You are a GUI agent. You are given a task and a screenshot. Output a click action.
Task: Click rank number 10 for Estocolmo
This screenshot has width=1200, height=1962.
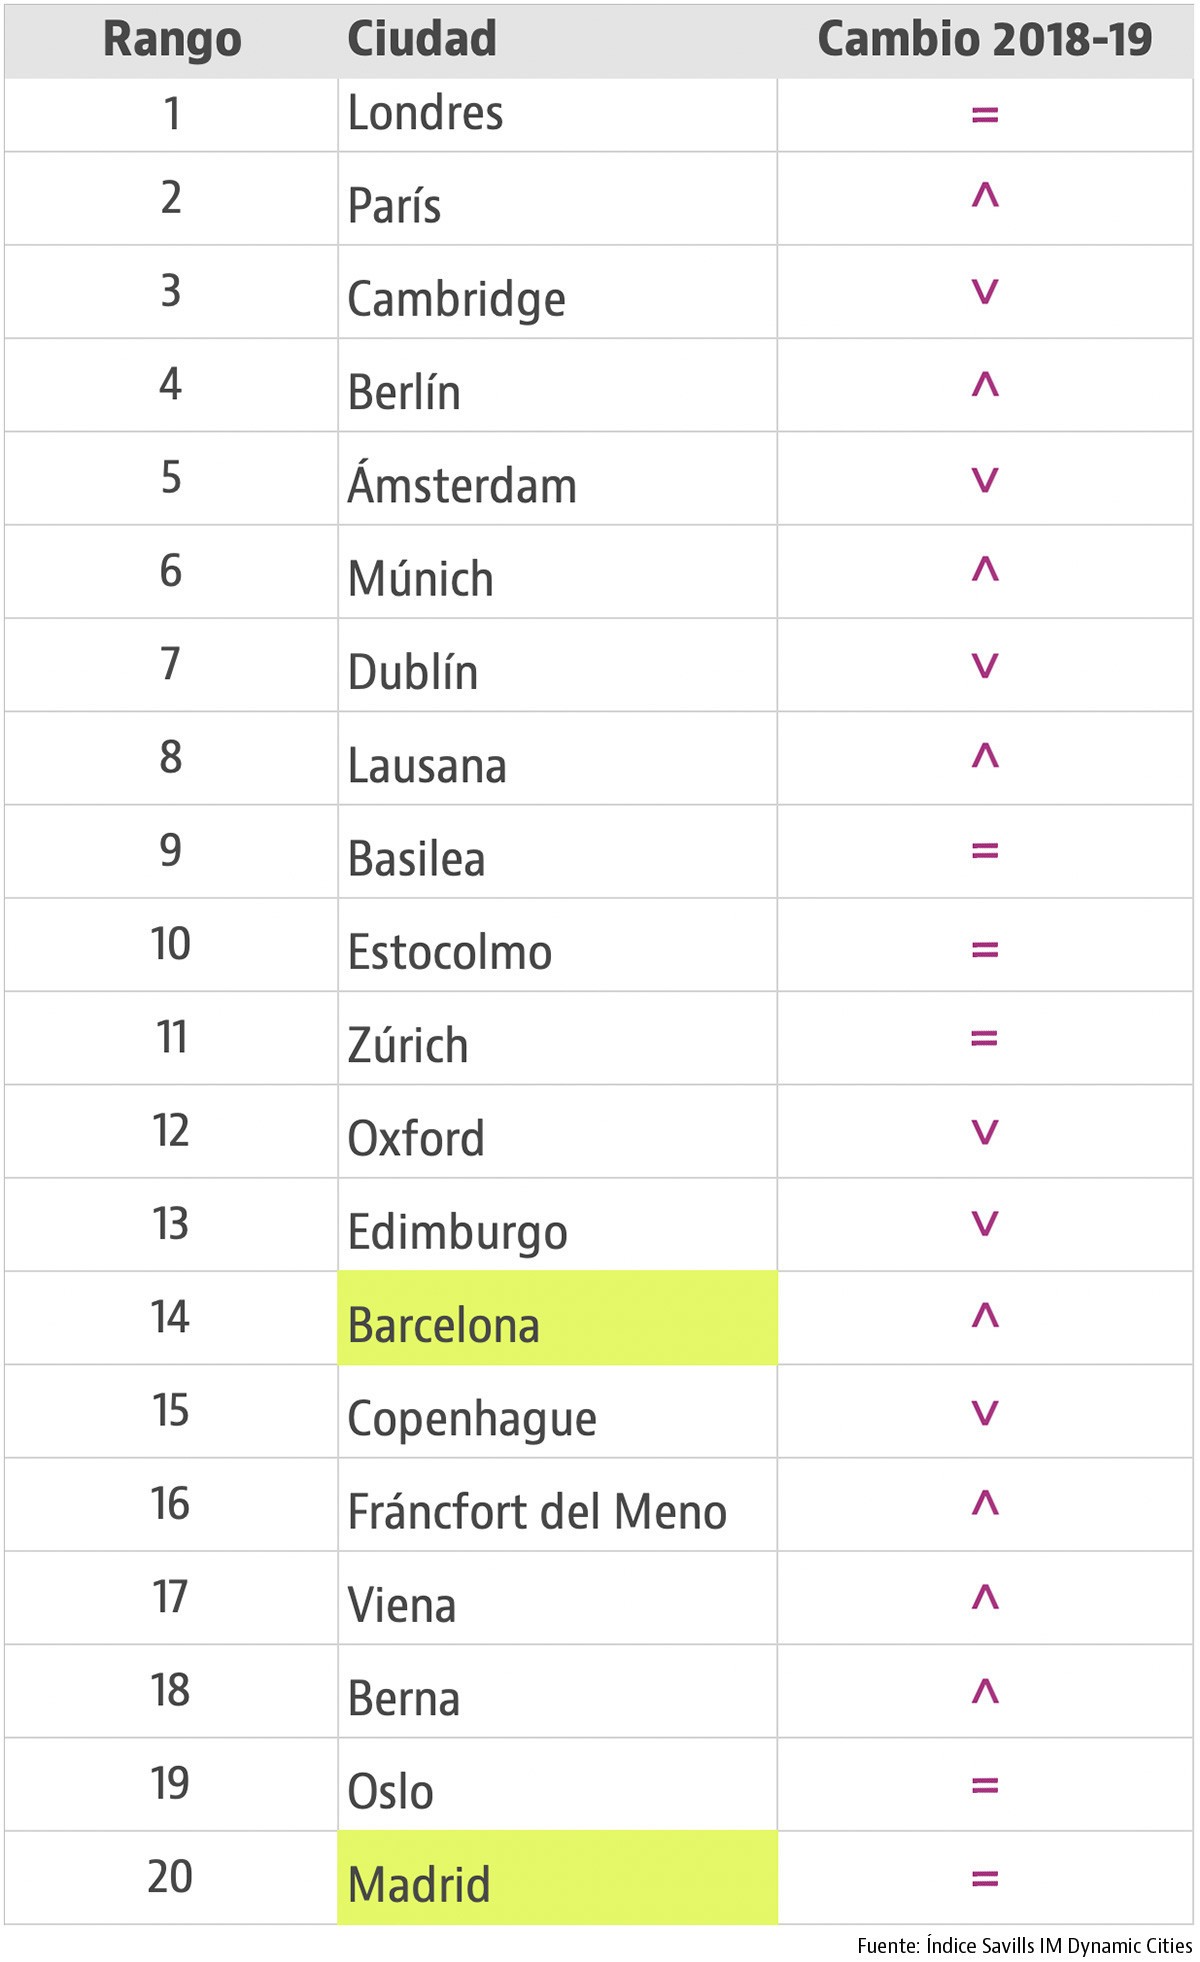pyautogui.click(x=171, y=944)
